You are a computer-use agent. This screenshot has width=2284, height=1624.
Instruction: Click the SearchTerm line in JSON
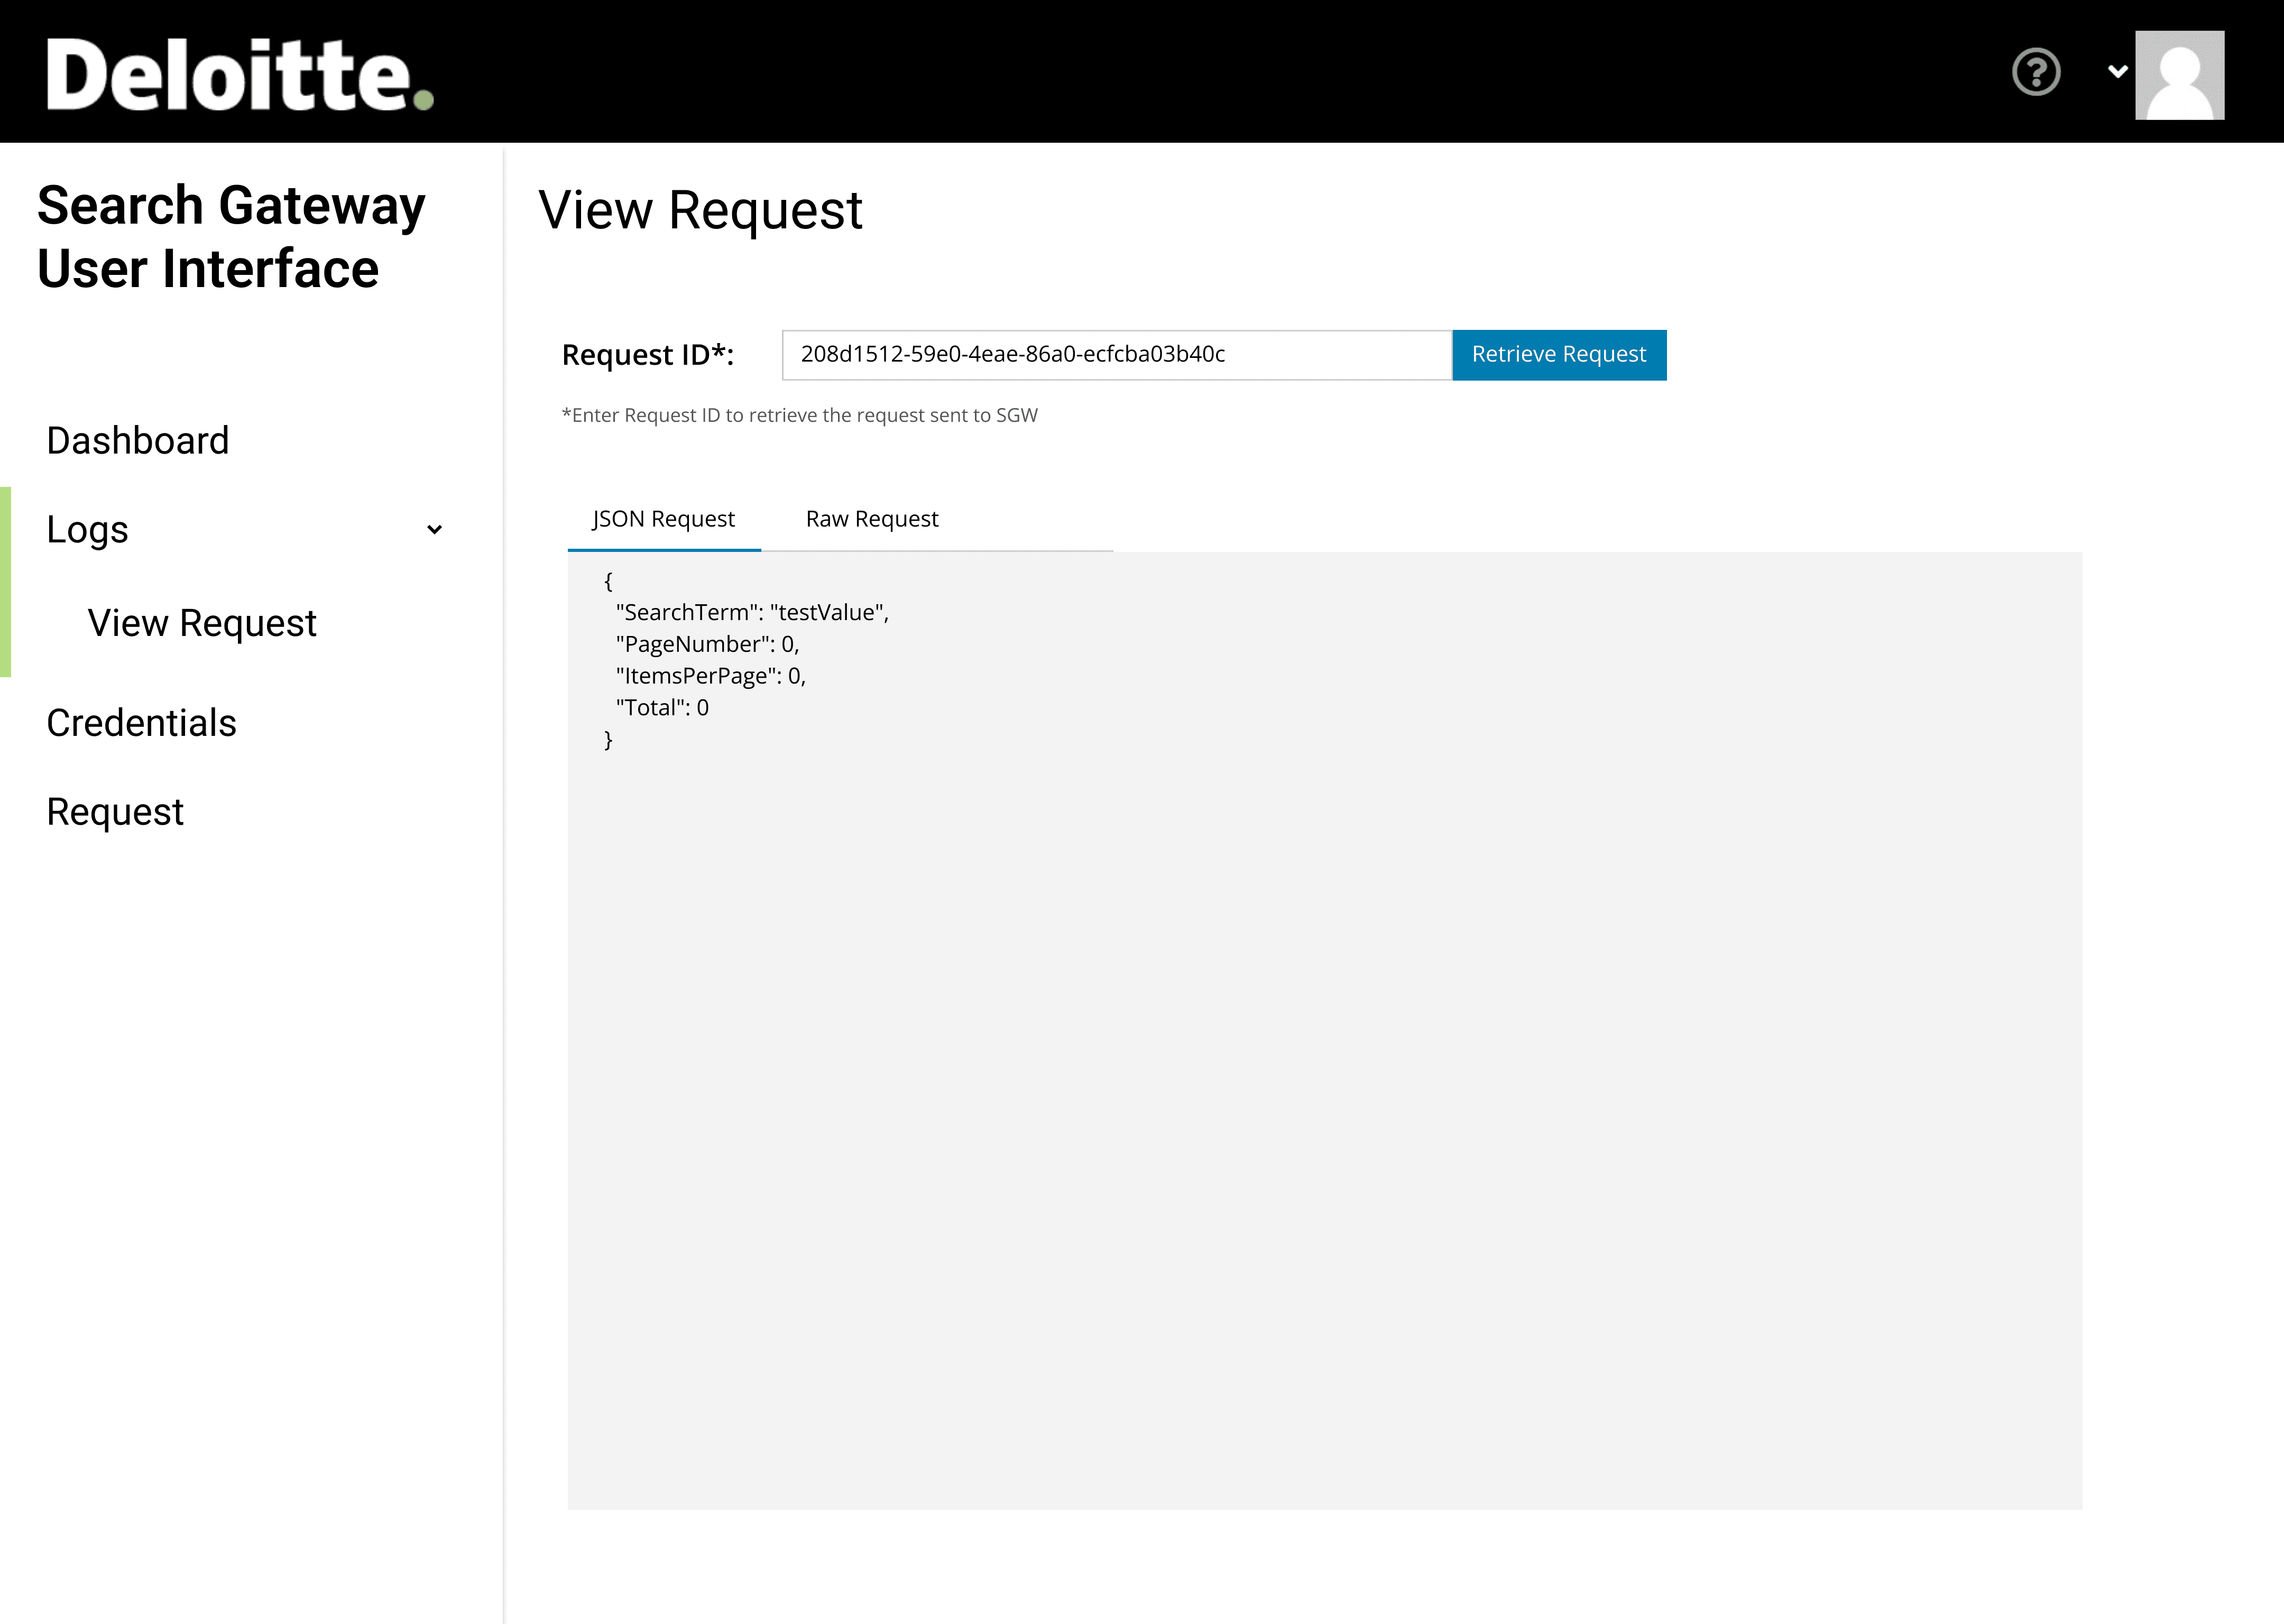pos(752,613)
